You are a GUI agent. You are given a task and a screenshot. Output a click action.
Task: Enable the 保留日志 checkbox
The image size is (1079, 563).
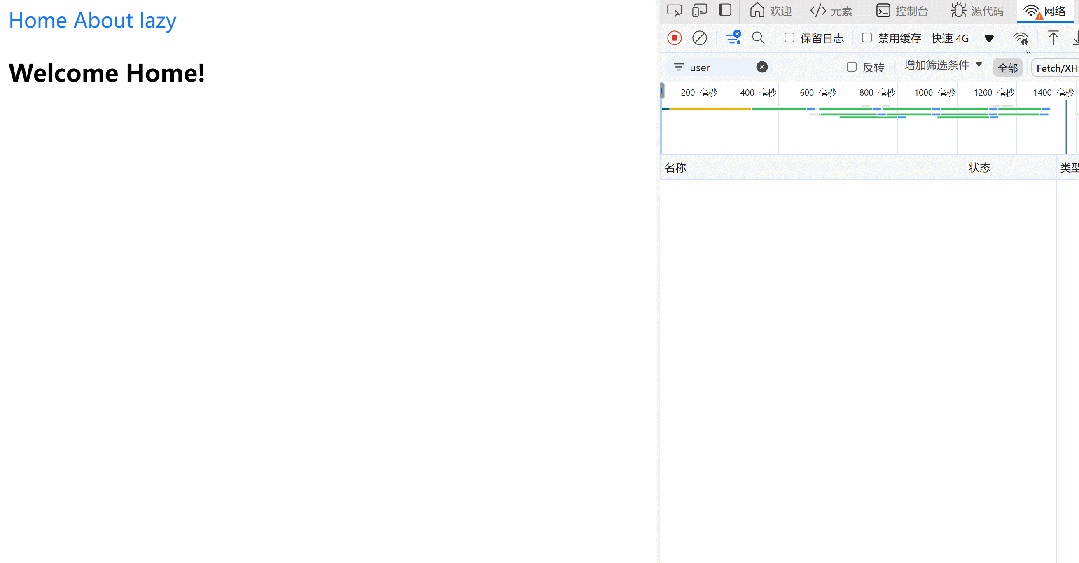click(789, 38)
